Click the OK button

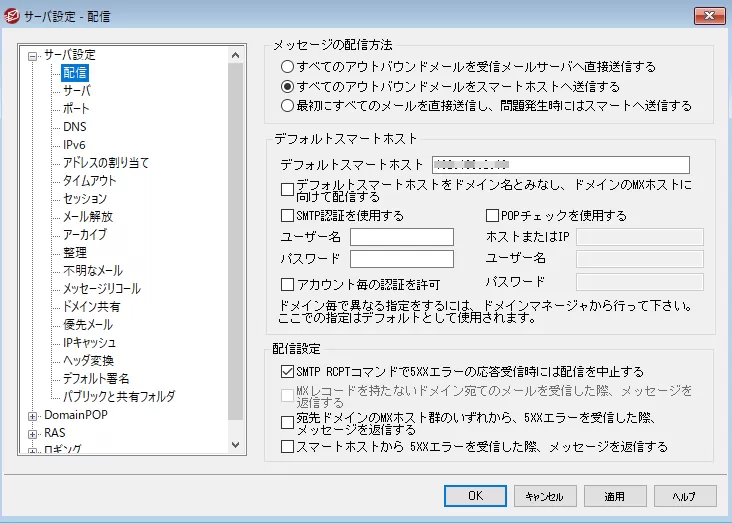(x=475, y=496)
